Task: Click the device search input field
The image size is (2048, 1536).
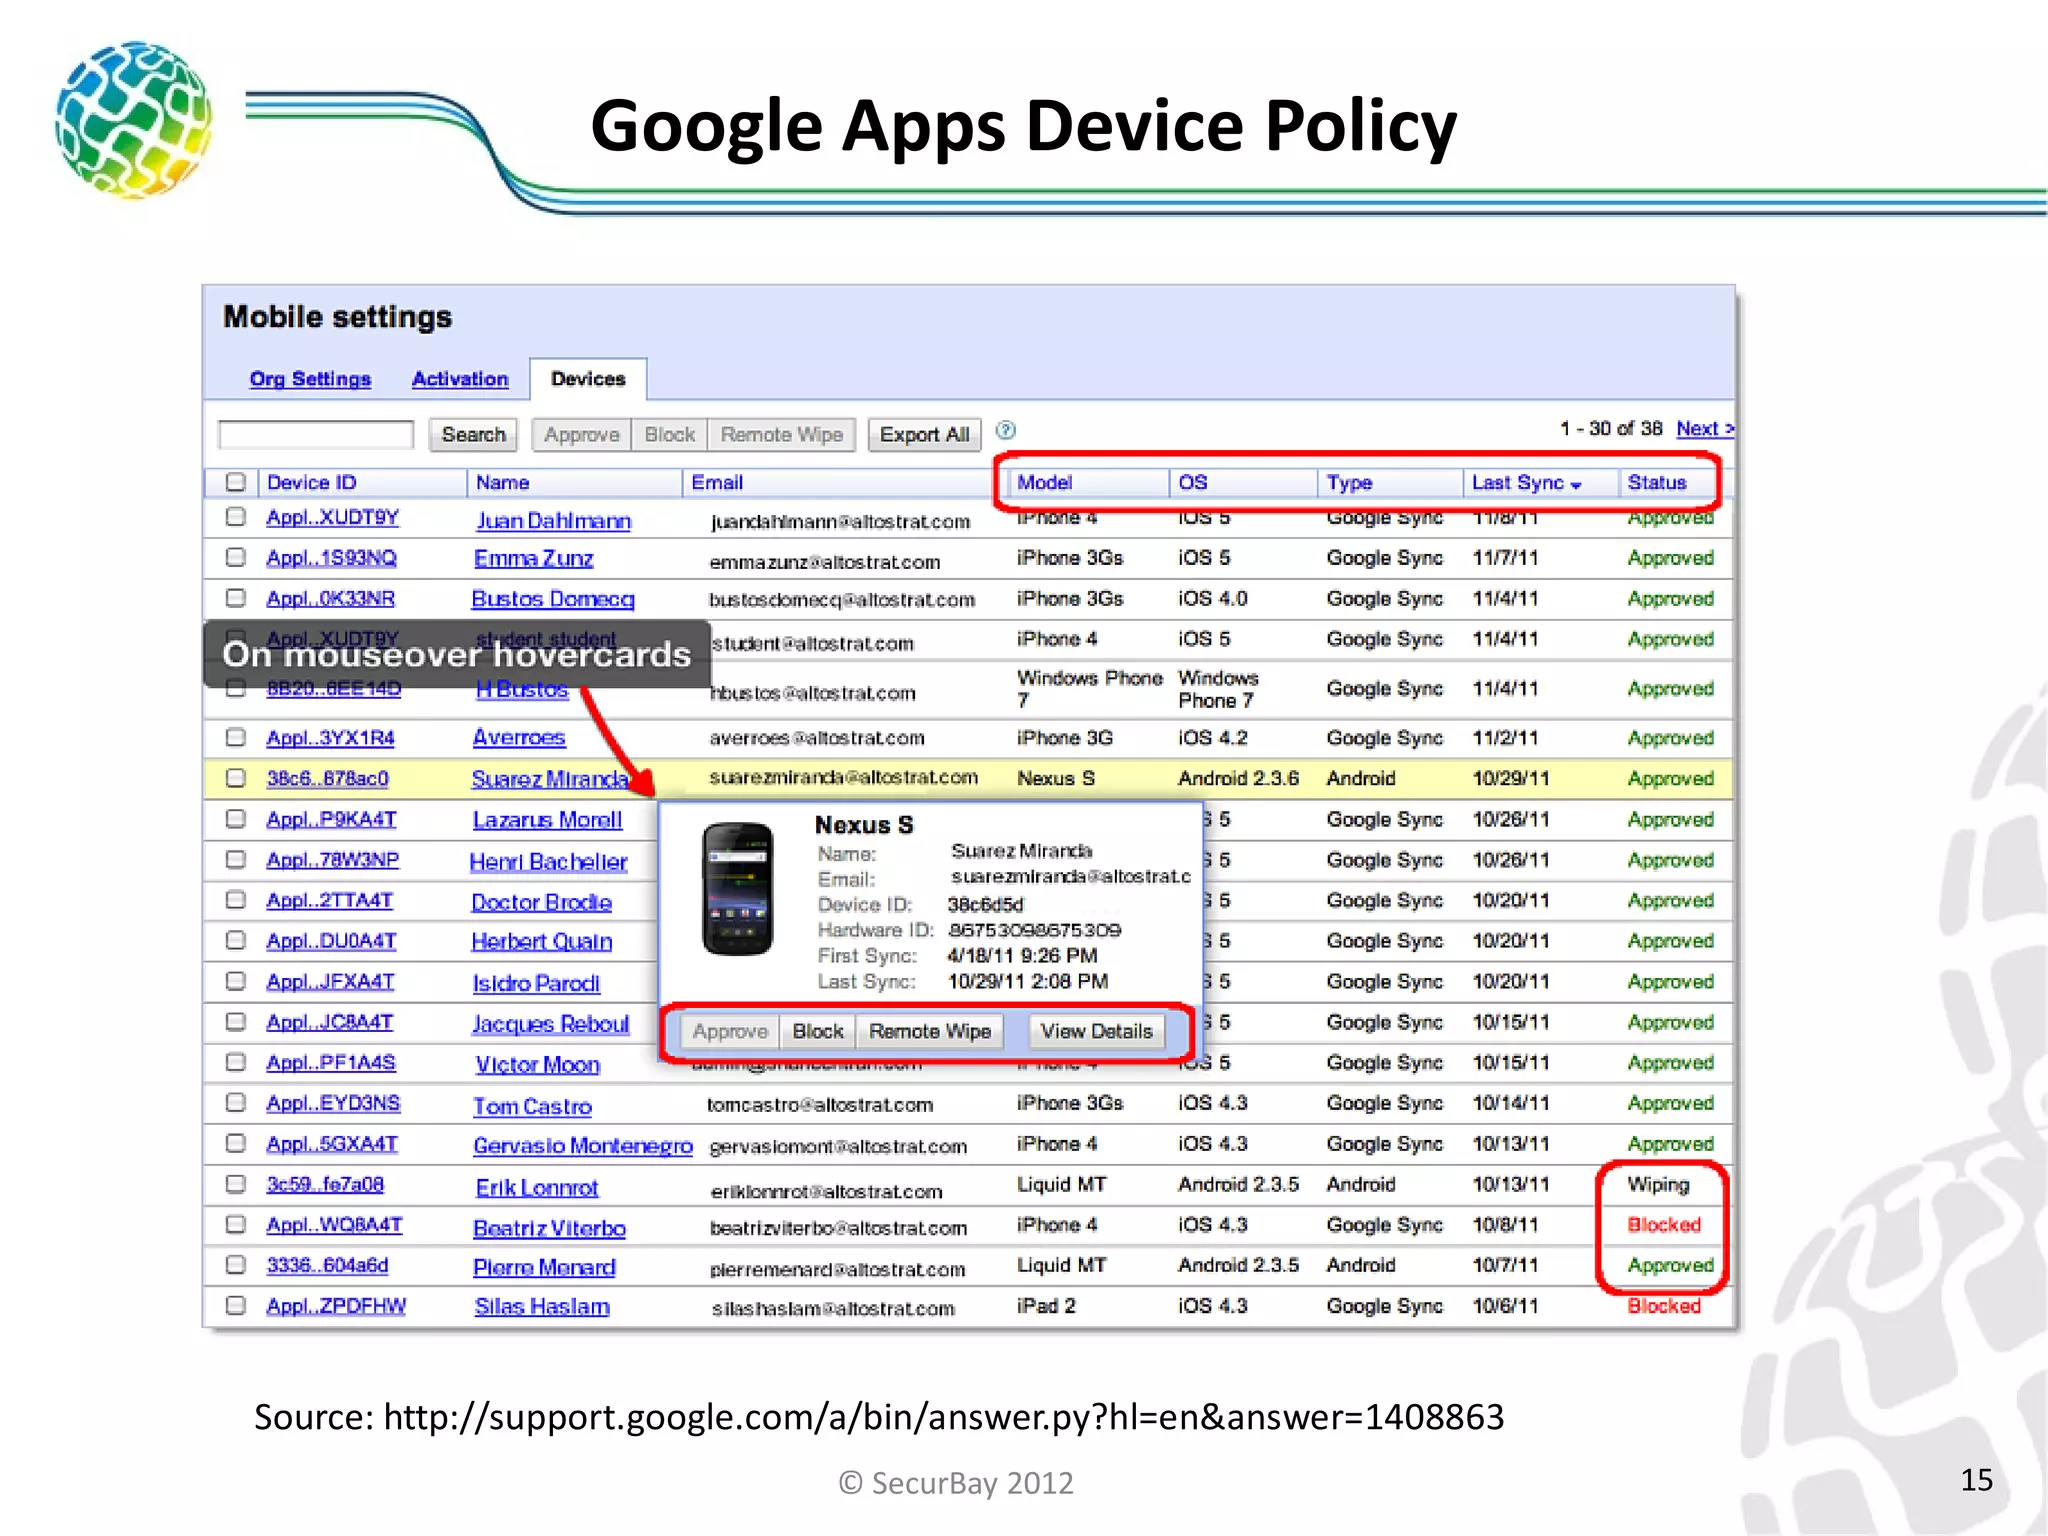Action: (316, 435)
